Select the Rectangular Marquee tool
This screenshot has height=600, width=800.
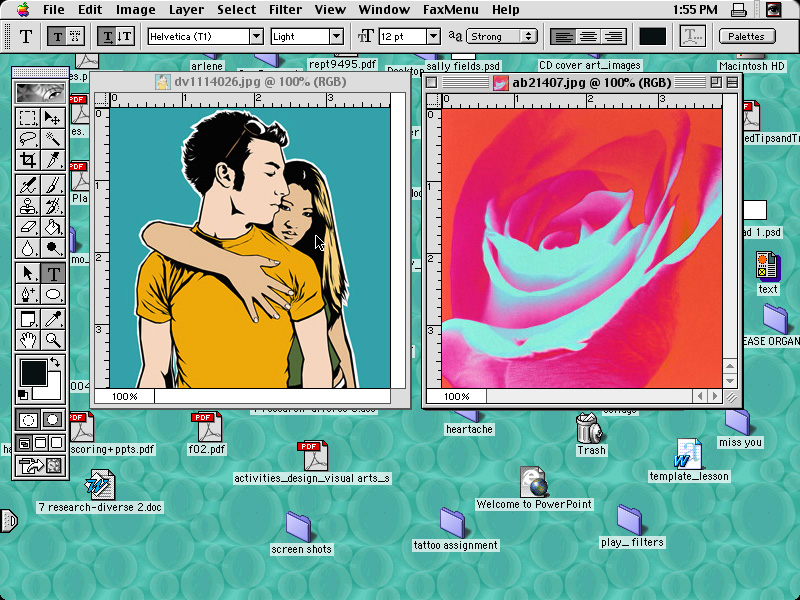coord(28,118)
